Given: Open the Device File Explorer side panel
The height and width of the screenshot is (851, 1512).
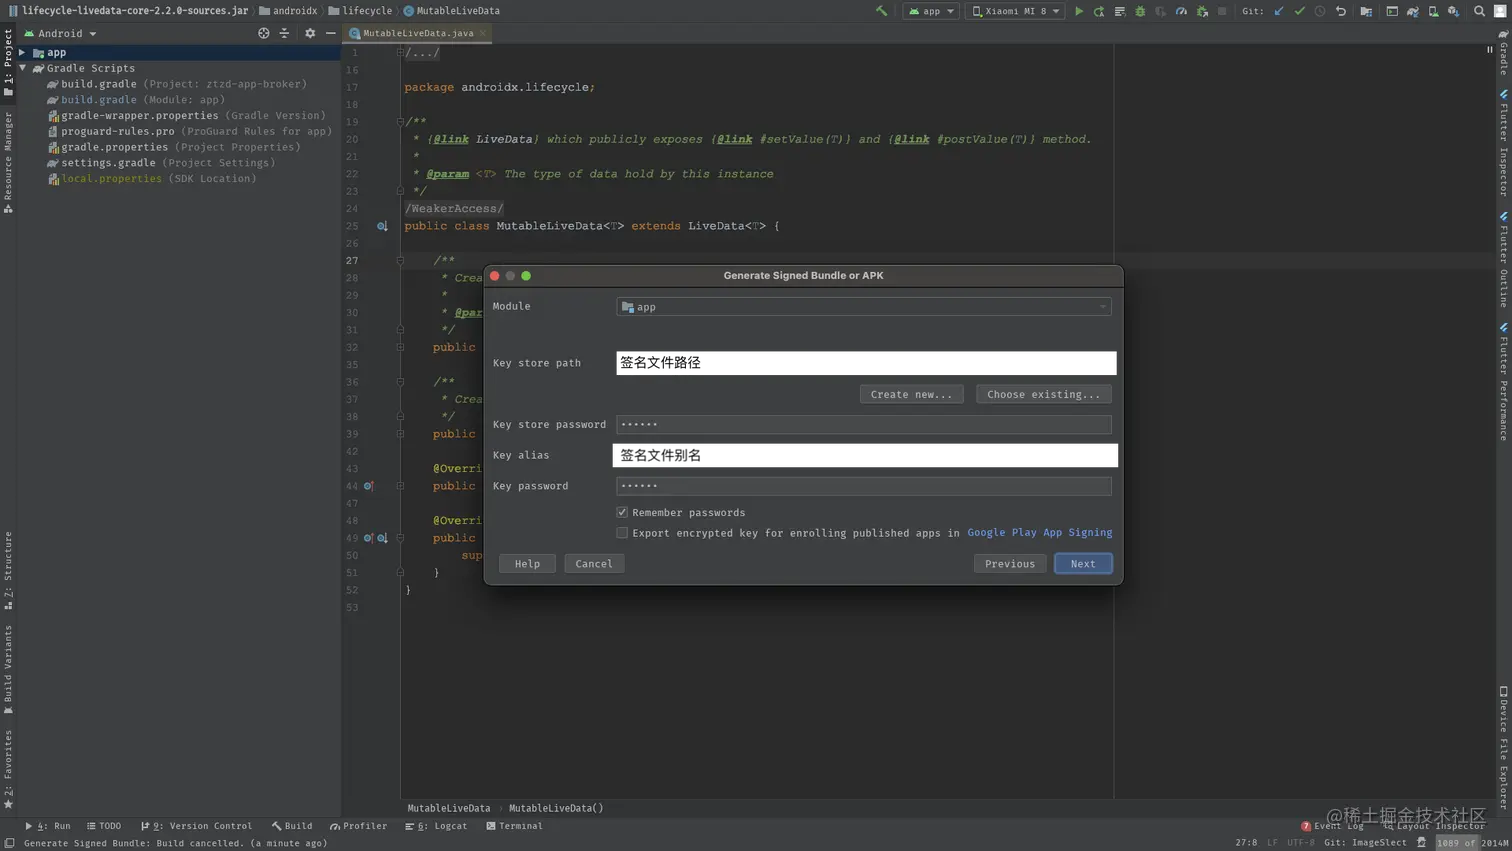Looking at the screenshot, I should (x=1503, y=747).
